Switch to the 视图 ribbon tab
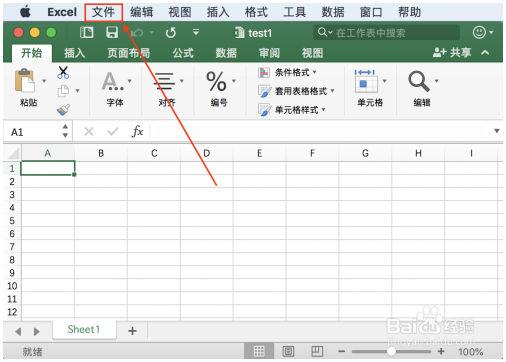The height and width of the screenshot is (362, 506). point(312,53)
